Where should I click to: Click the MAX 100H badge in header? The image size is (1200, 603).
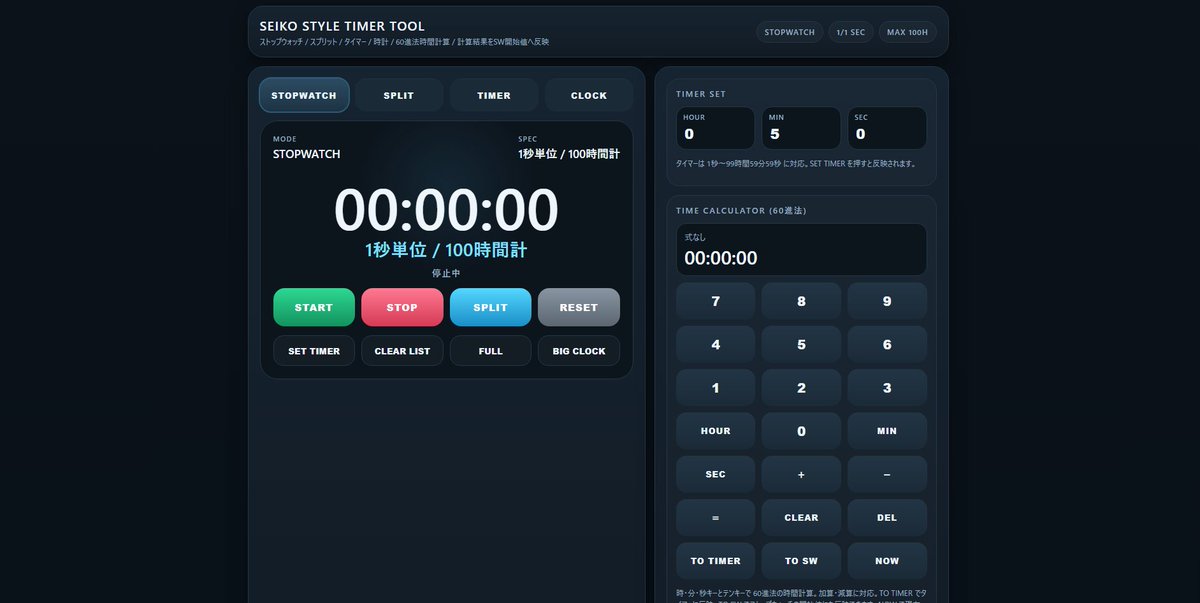(x=908, y=32)
